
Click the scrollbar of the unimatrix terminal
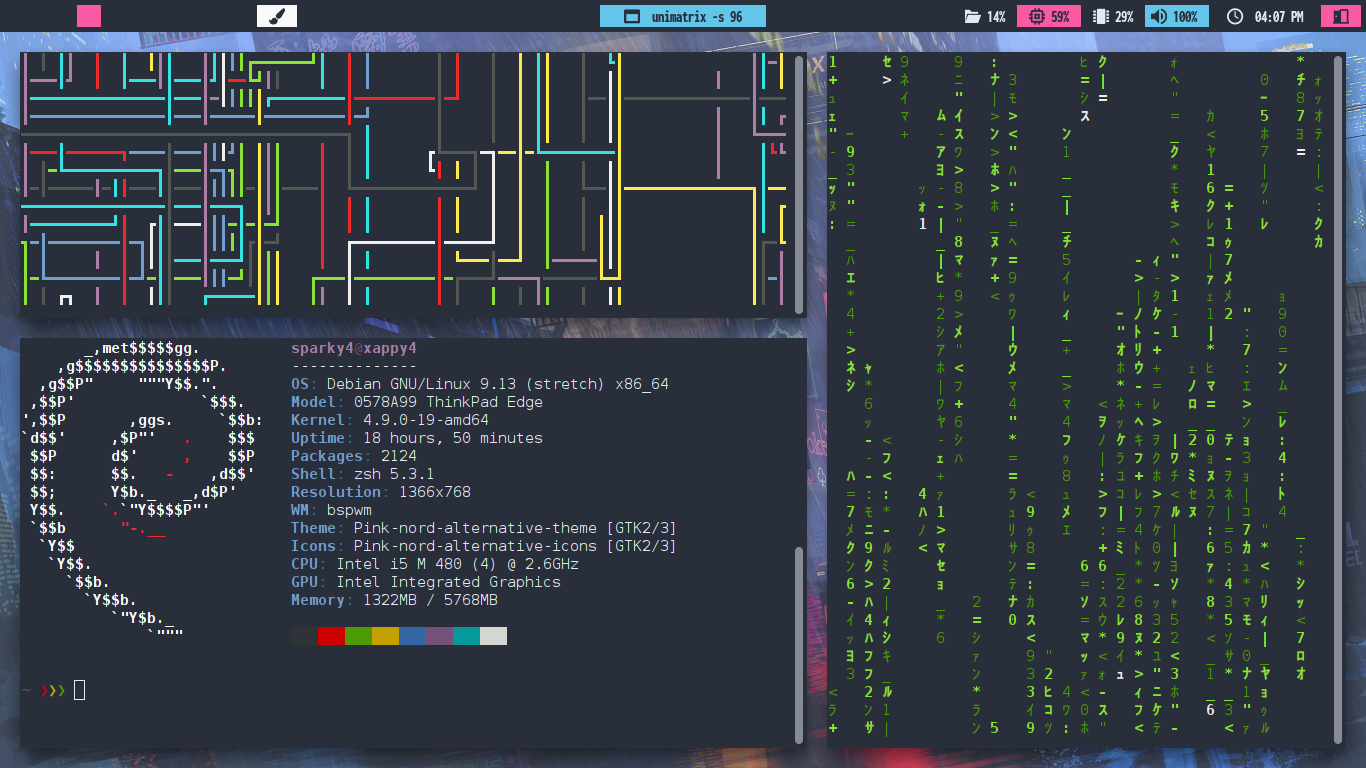pos(1338,400)
